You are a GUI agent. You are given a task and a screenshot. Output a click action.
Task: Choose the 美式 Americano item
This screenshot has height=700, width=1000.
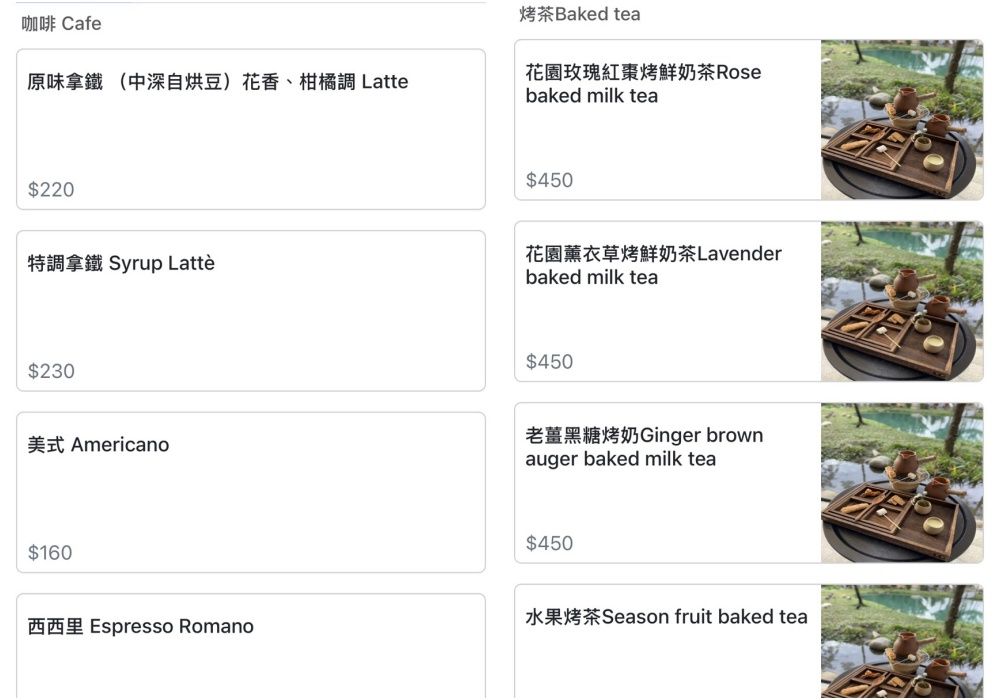pyautogui.click(x=98, y=445)
